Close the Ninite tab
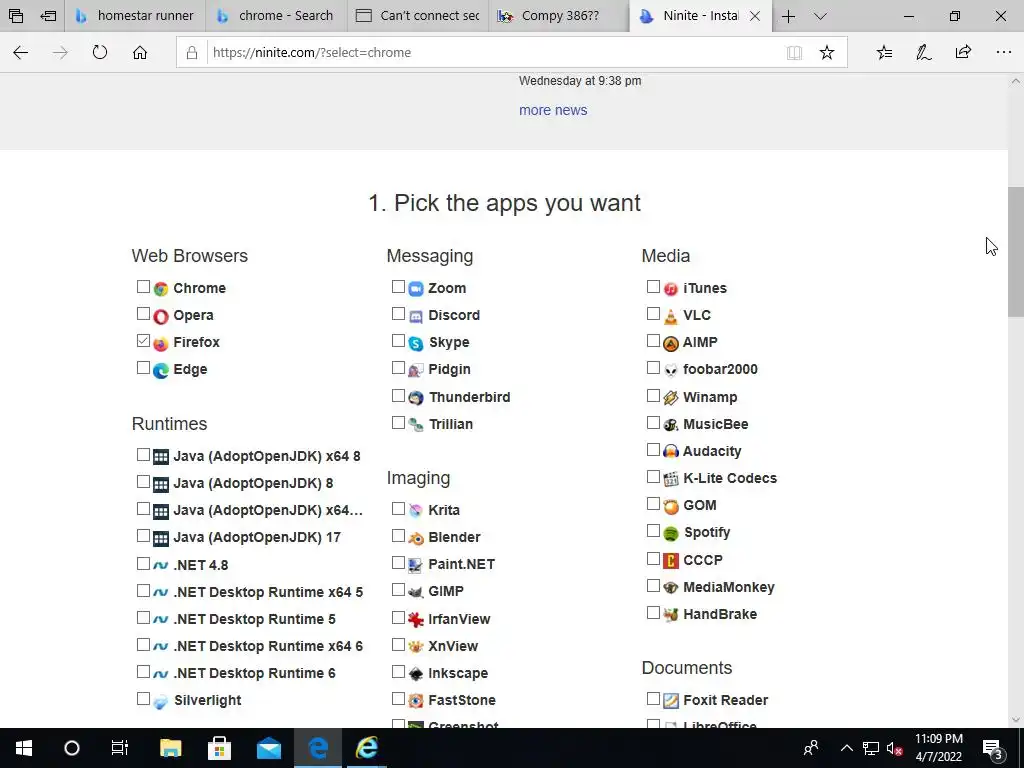The width and height of the screenshot is (1024, 768). (x=755, y=16)
